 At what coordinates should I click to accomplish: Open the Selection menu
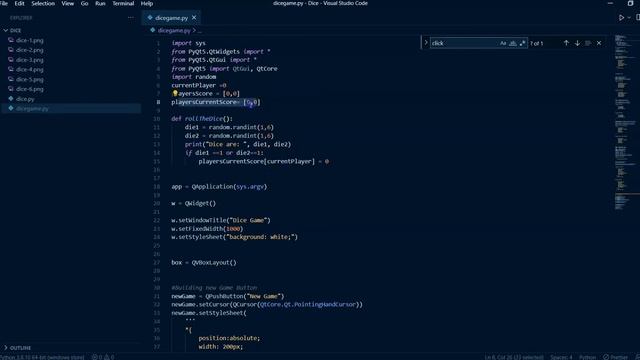click(43, 3)
